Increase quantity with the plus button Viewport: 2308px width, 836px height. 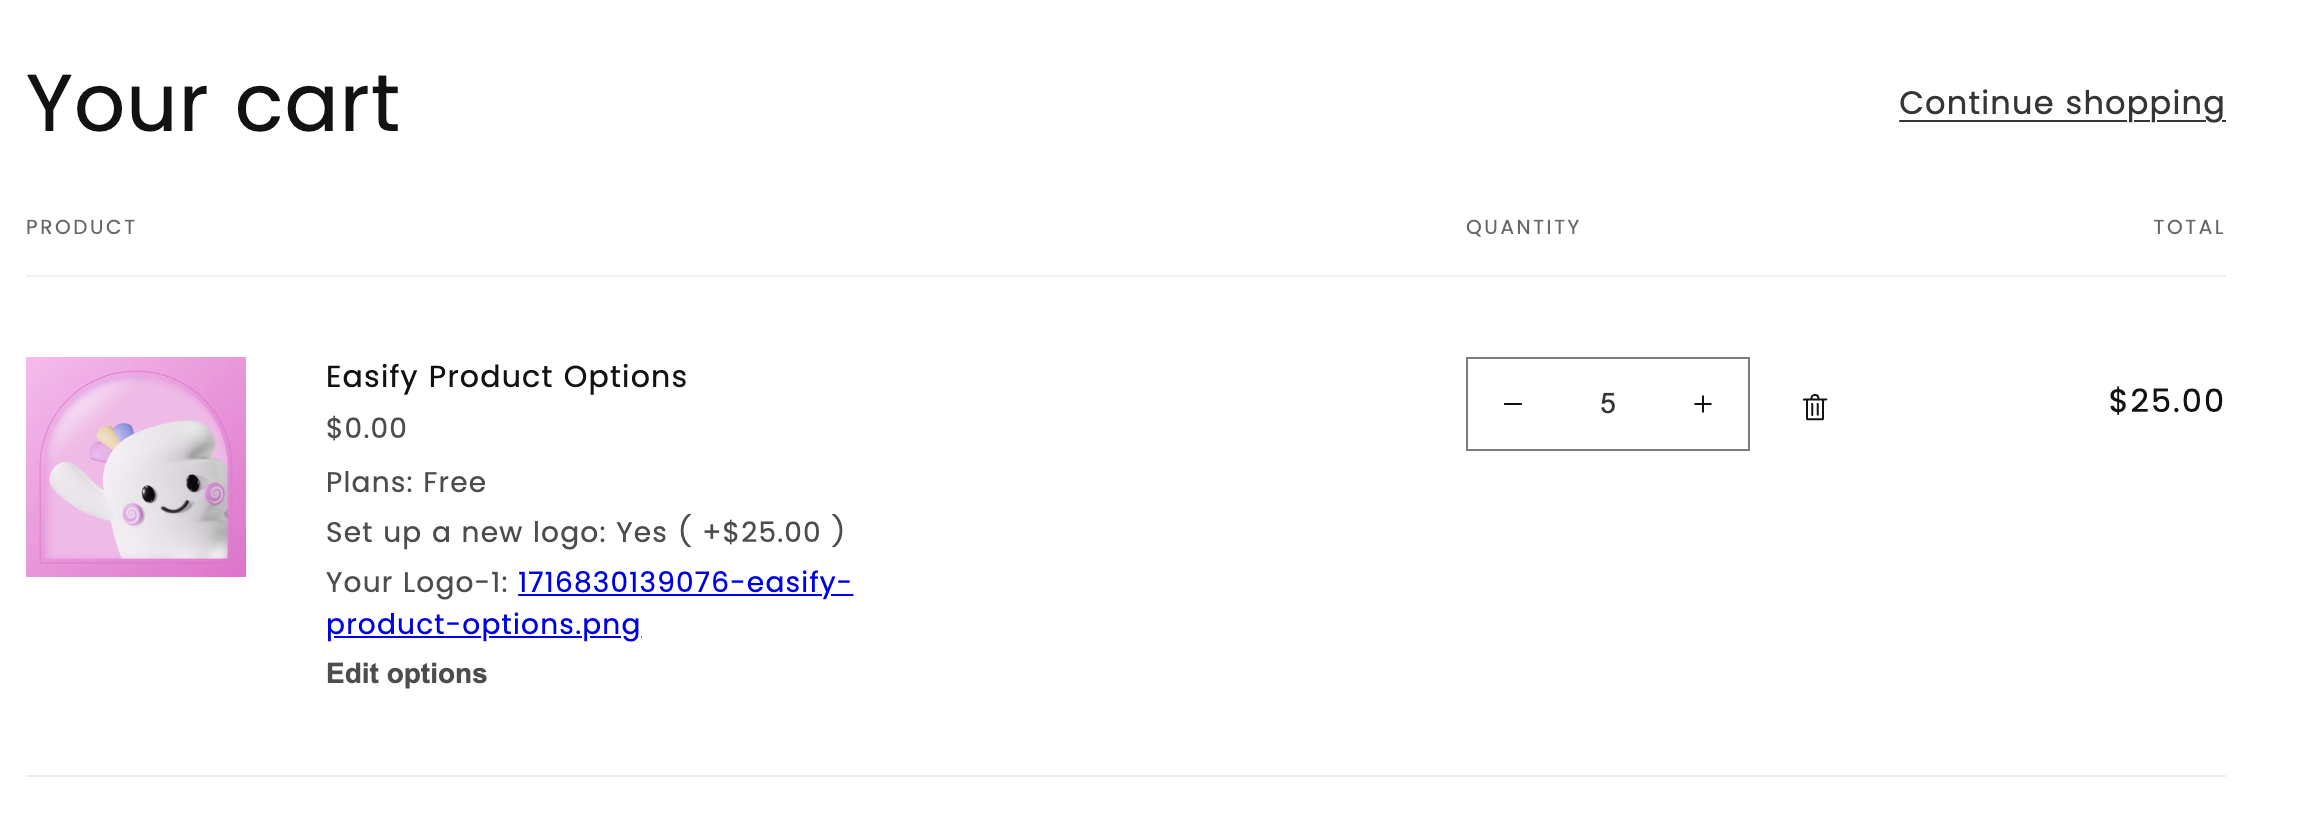[x=1703, y=404]
